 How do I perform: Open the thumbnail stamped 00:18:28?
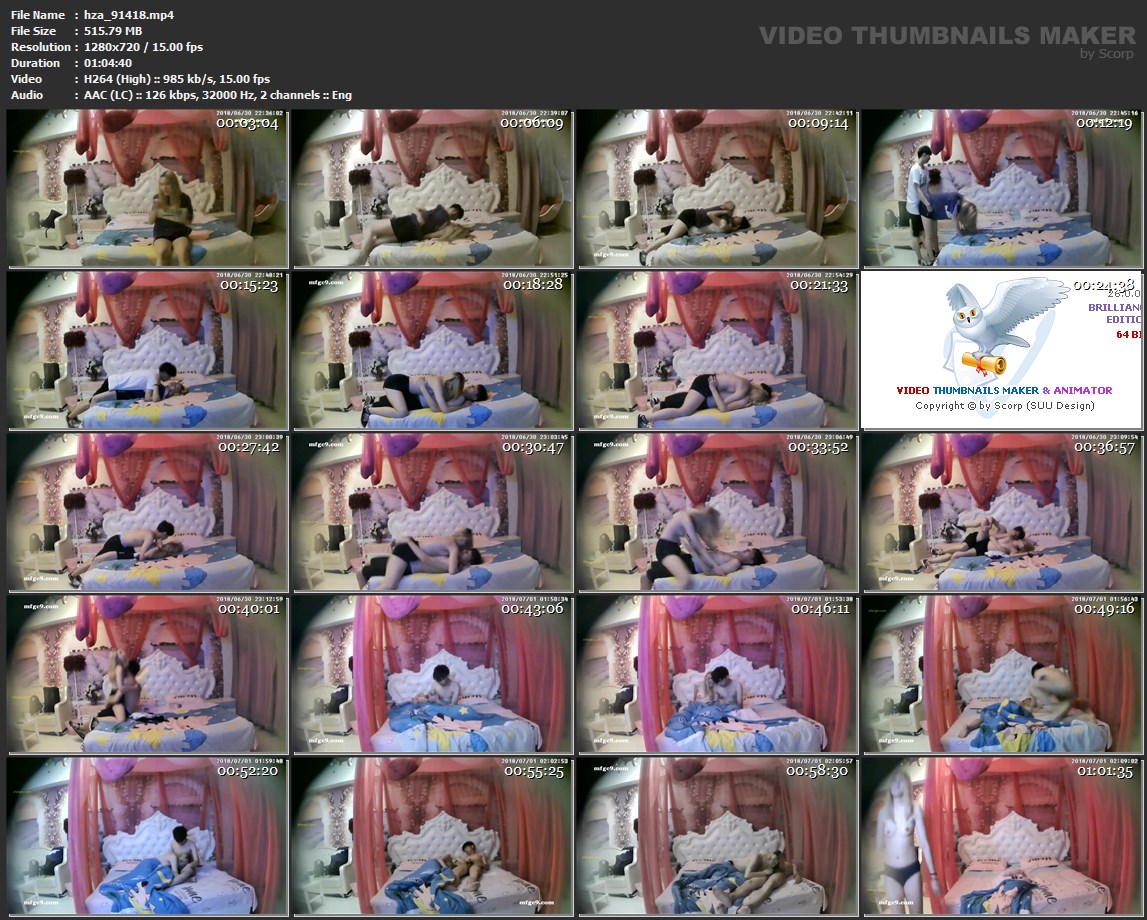(x=433, y=350)
